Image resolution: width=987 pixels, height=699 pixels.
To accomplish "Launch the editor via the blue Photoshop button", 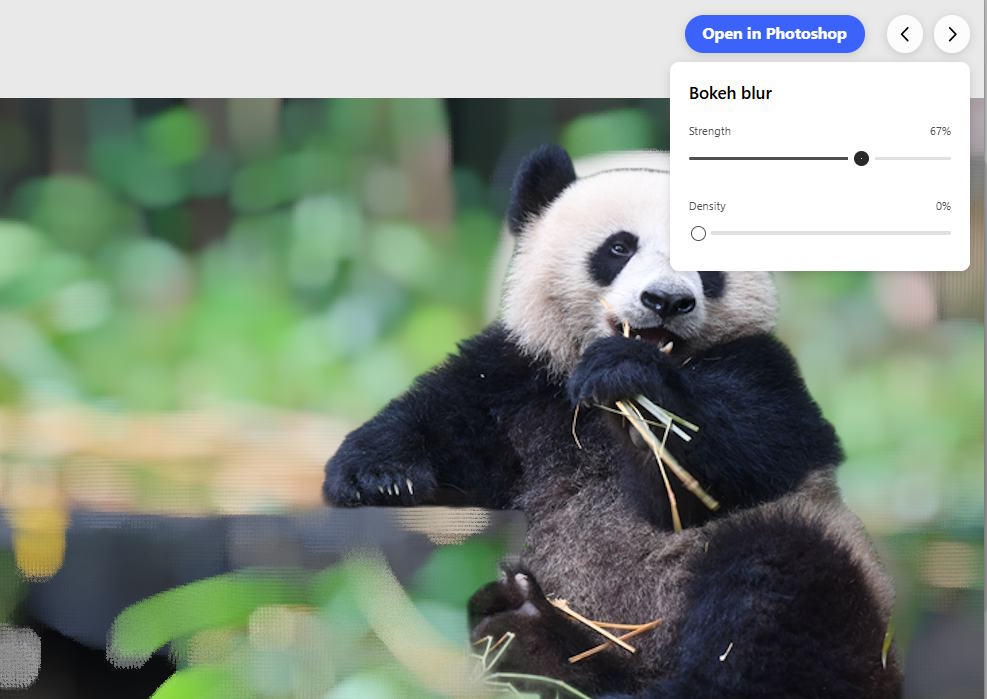I will coord(774,33).
